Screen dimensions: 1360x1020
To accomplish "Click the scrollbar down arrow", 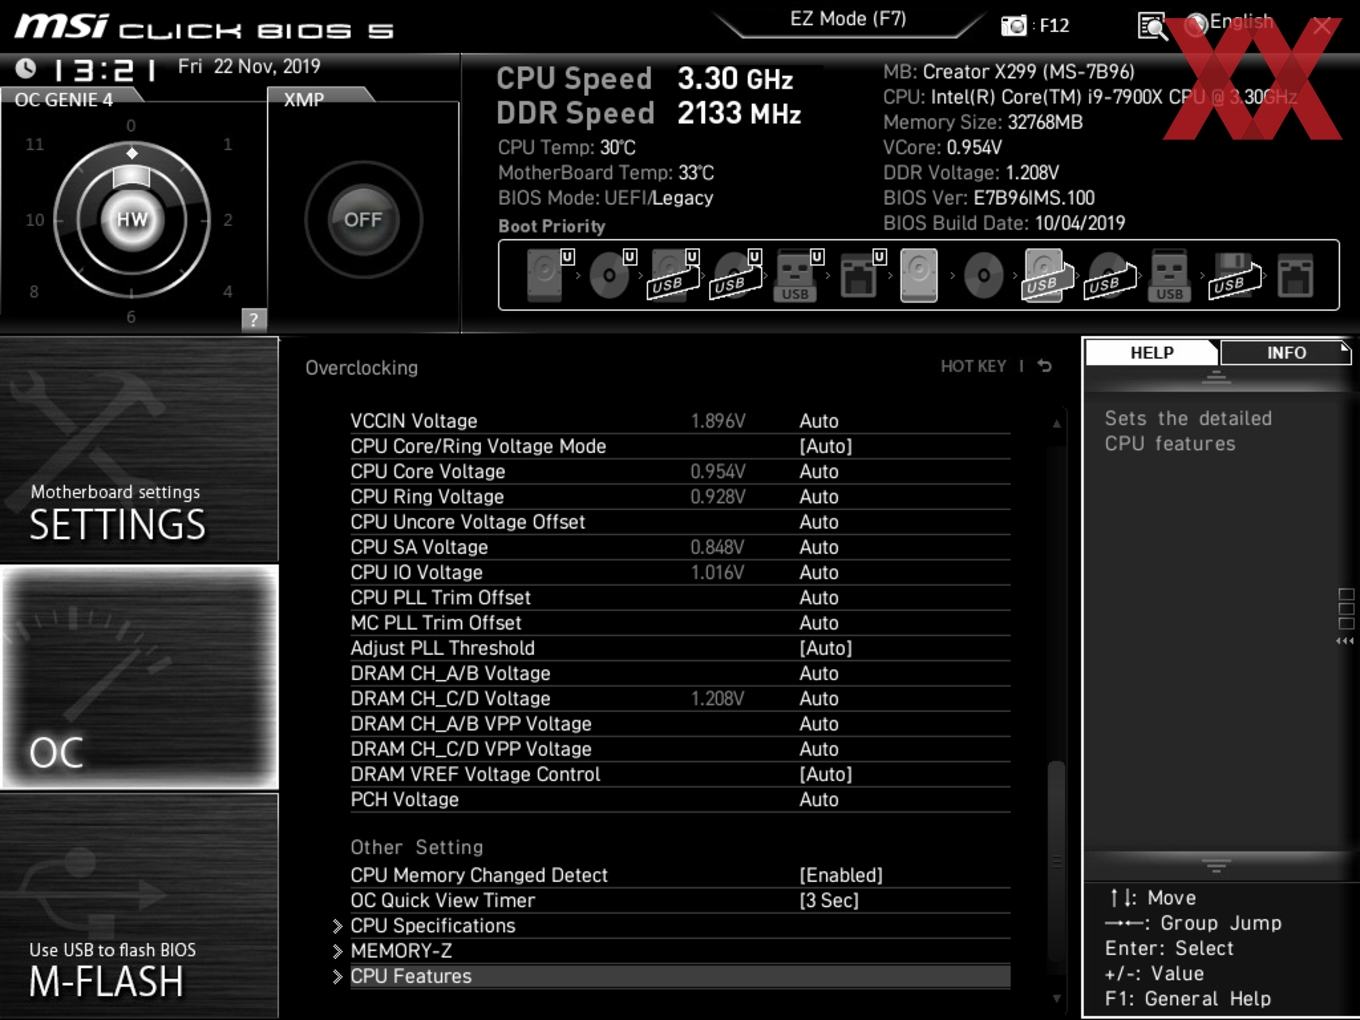I will (x=1056, y=998).
